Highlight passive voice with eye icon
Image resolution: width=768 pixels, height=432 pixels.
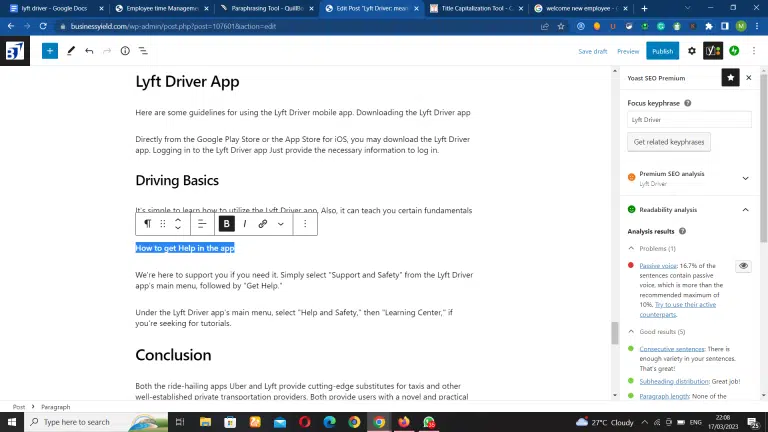pos(743,266)
